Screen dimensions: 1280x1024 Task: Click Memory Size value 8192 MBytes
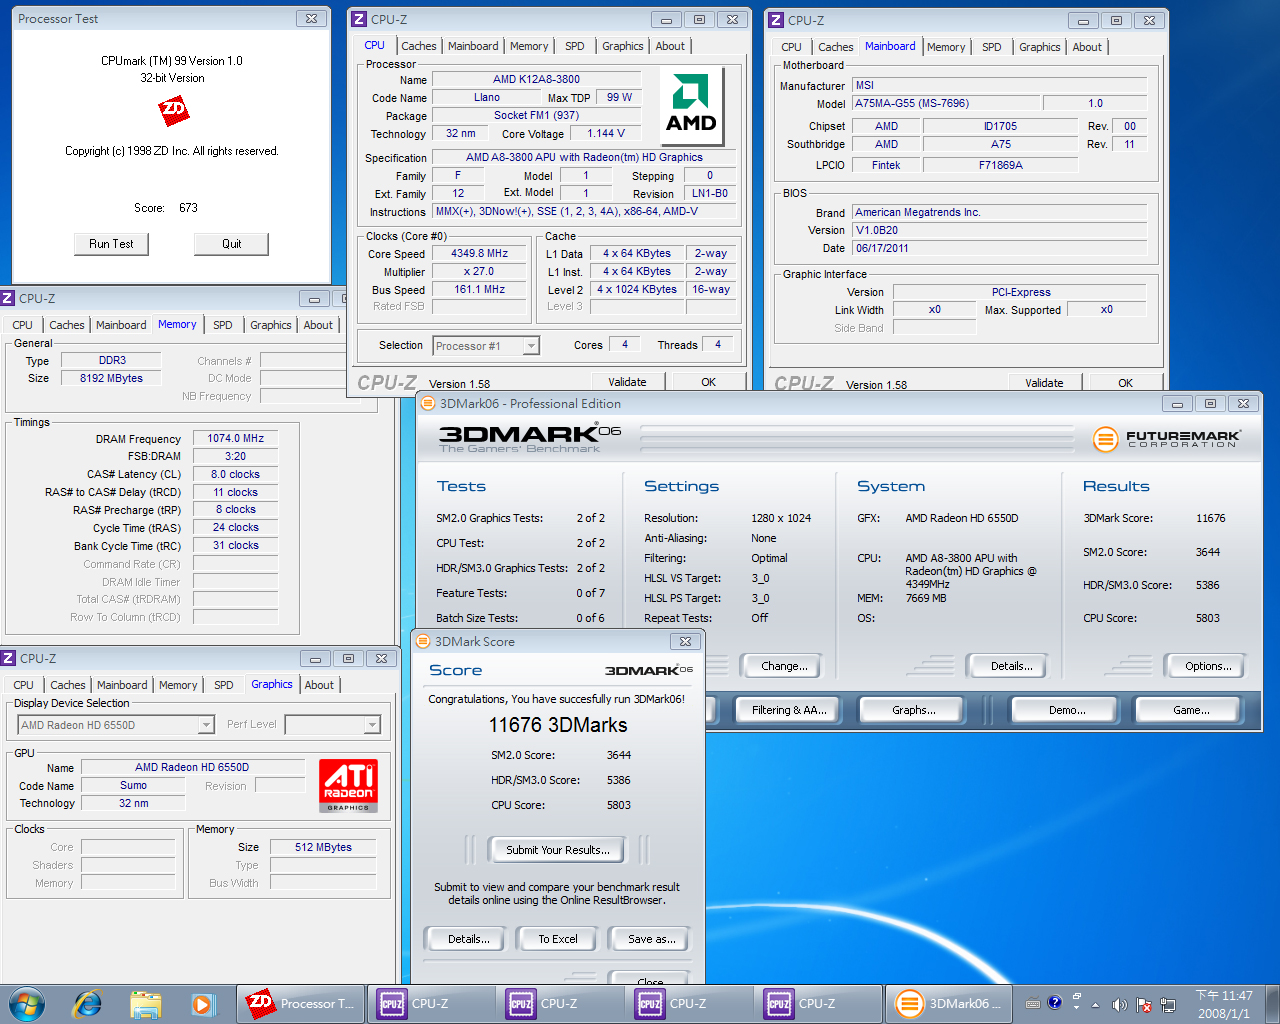111,378
